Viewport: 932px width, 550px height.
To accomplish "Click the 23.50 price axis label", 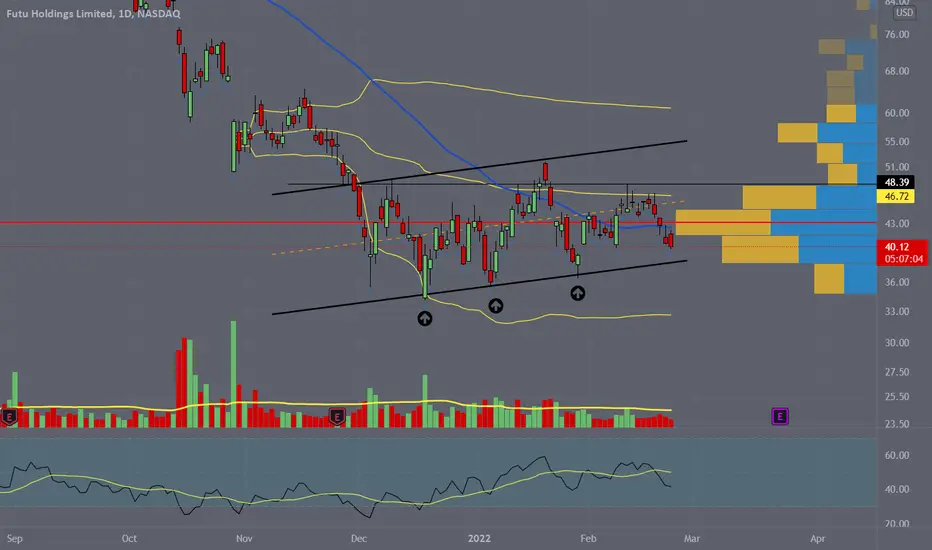I will pyautogui.click(x=896, y=424).
